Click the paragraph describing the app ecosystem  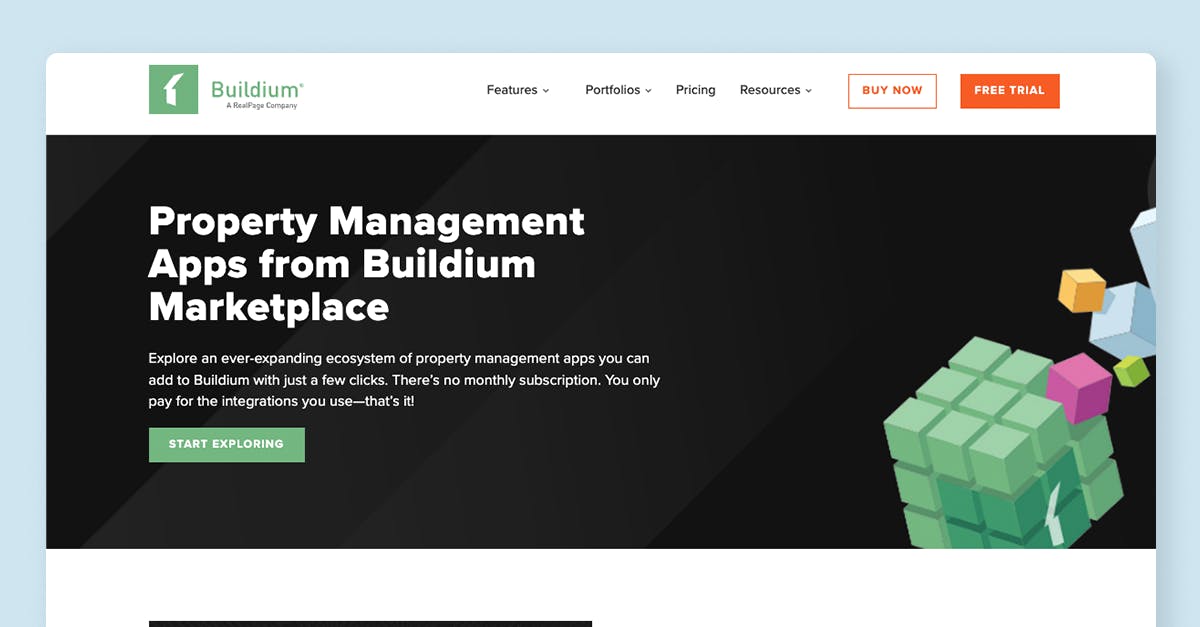click(x=400, y=380)
